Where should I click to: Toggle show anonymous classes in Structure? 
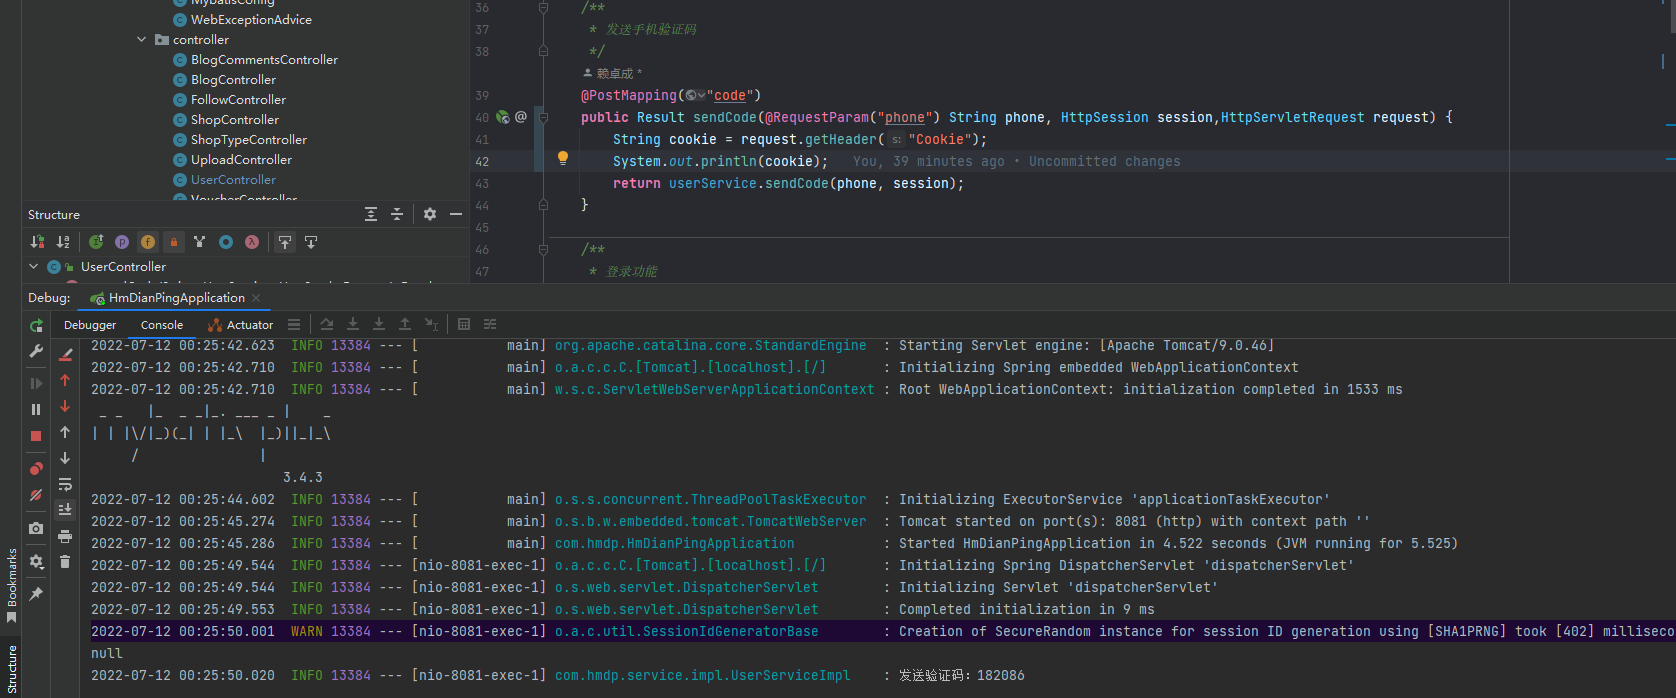[x=226, y=242]
